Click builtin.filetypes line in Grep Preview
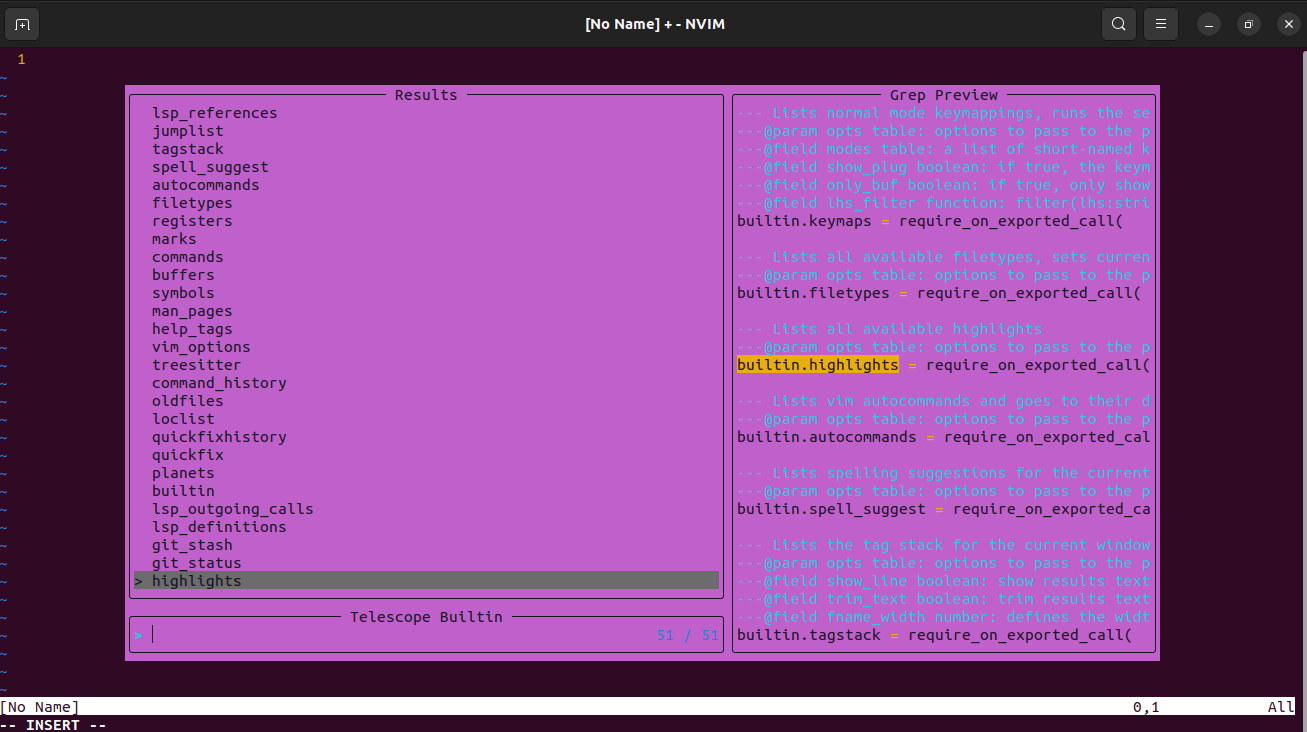This screenshot has height=732, width=1307. pyautogui.click(x=939, y=293)
